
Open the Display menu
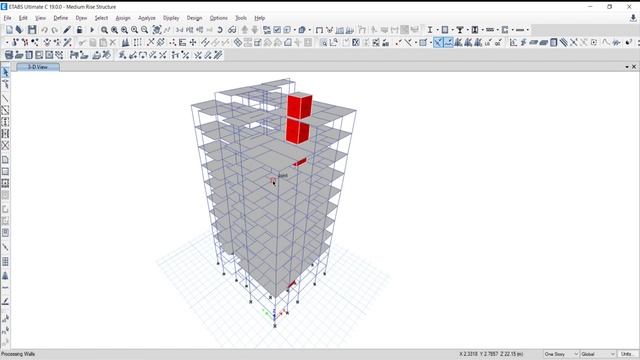tap(171, 18)
